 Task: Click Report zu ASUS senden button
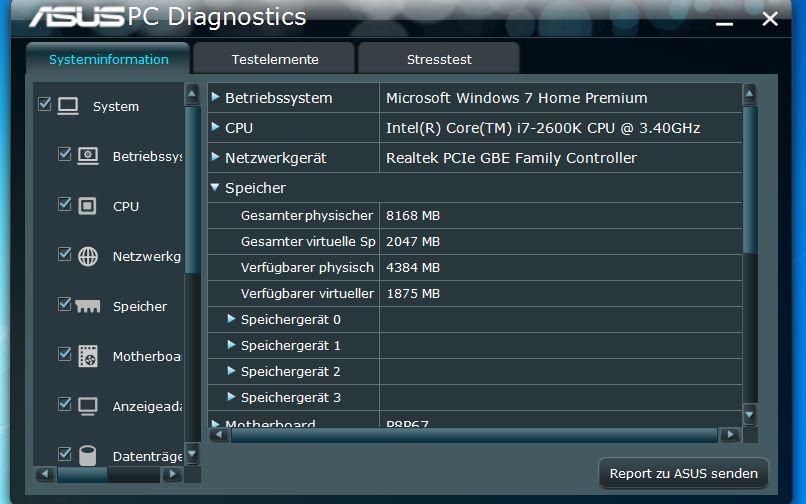[684, 473]
